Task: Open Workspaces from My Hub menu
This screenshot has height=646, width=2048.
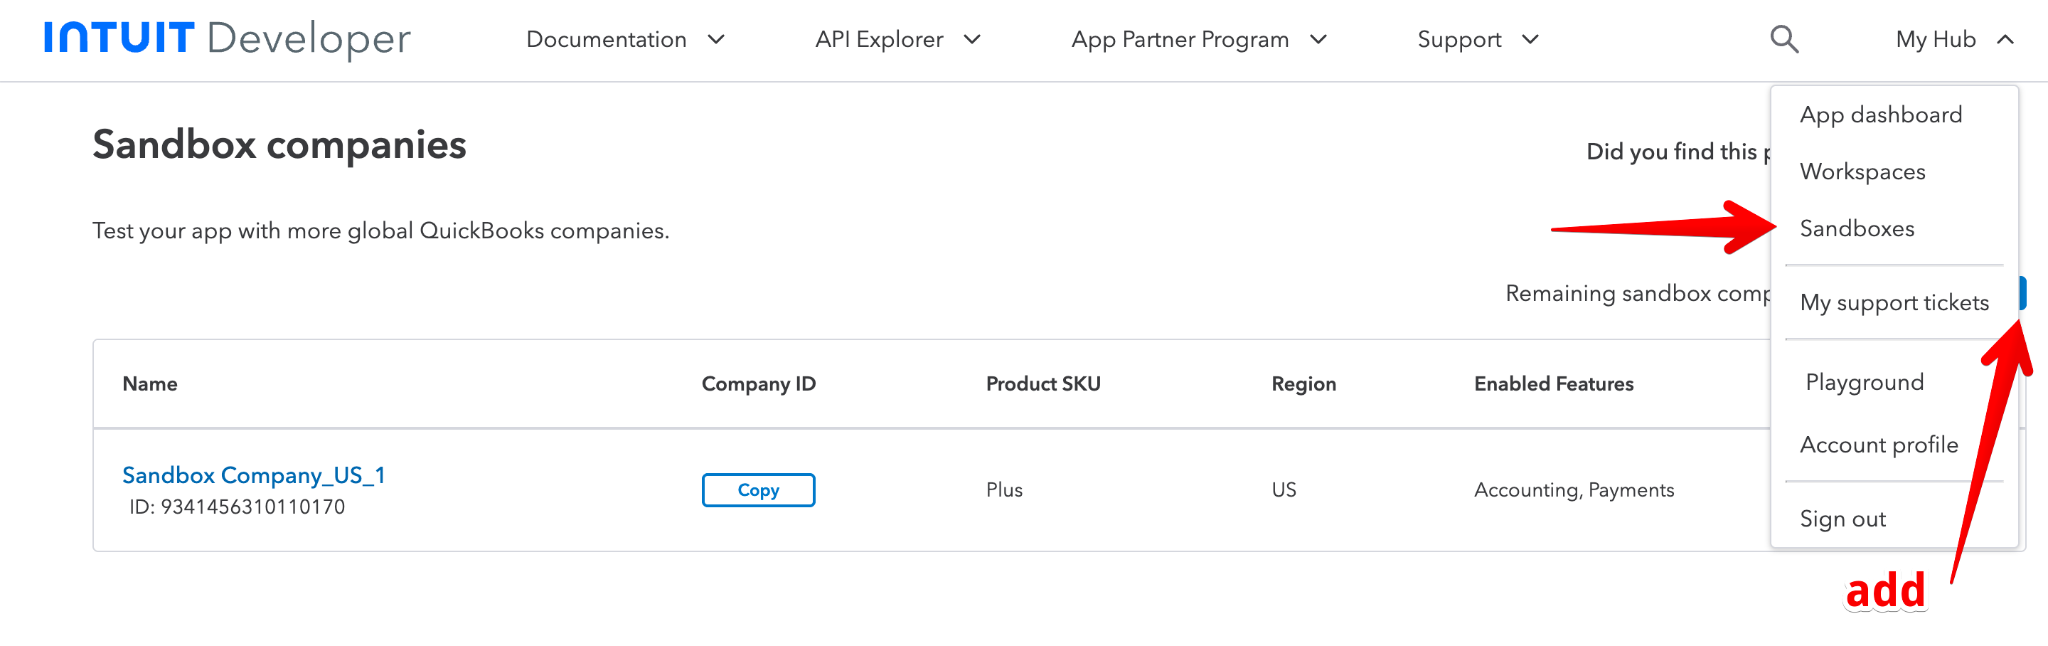Action: 1862,172
